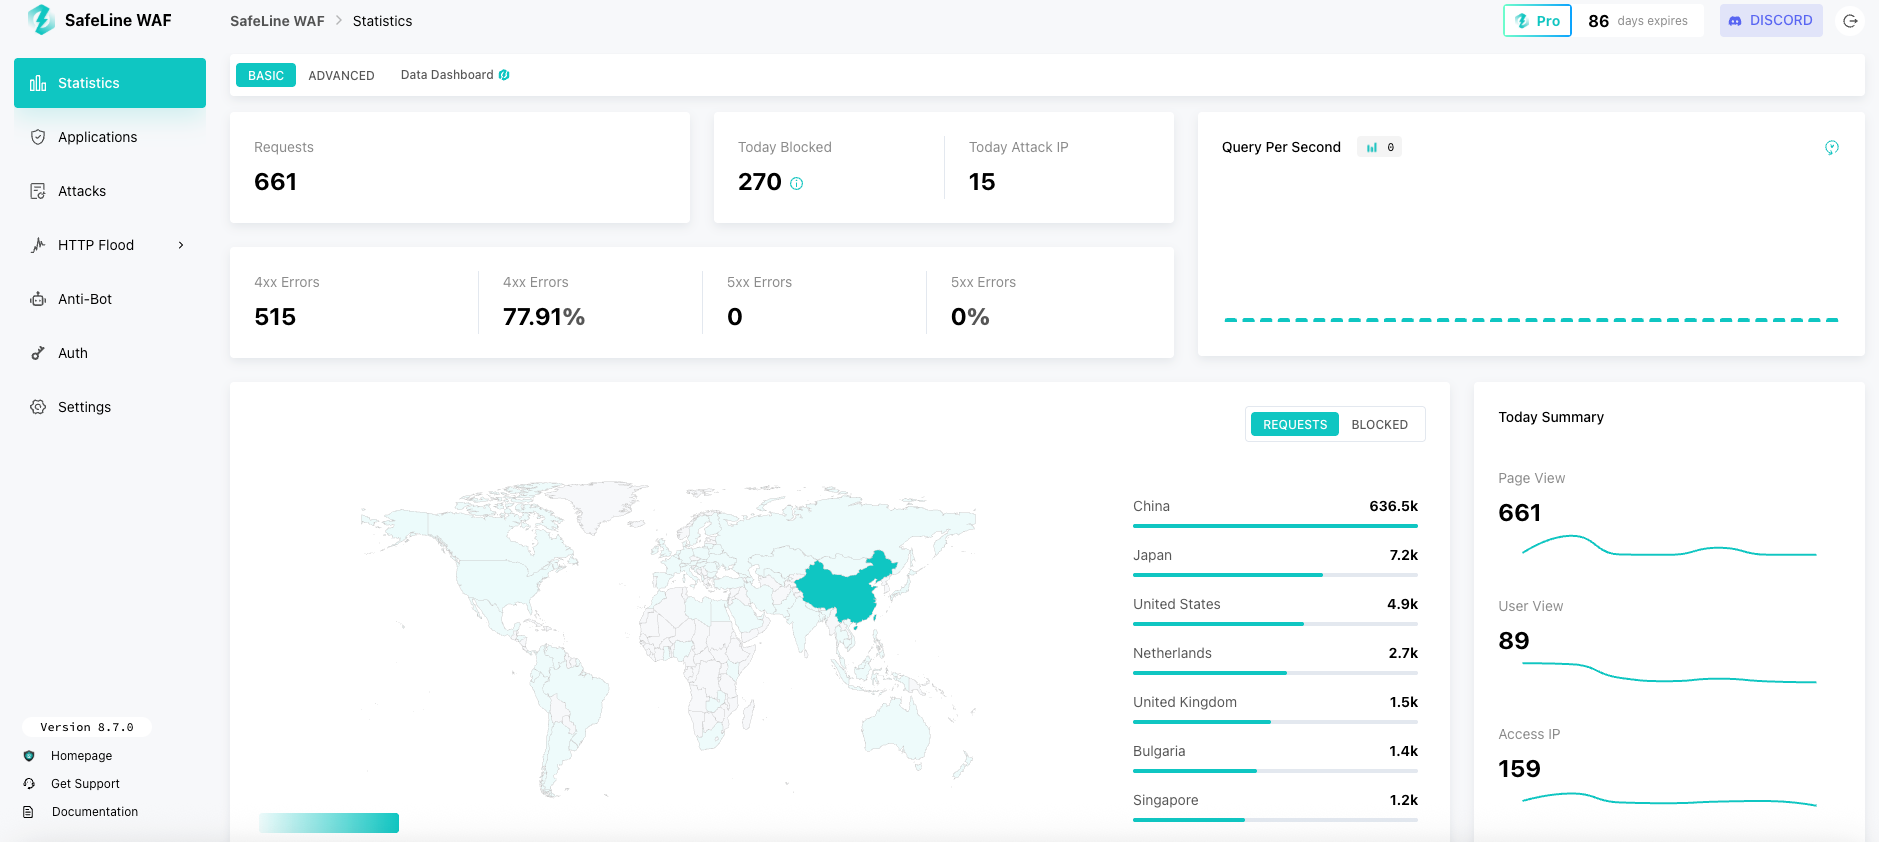Select the REQUESTS map toggle

coord(1294,425)
